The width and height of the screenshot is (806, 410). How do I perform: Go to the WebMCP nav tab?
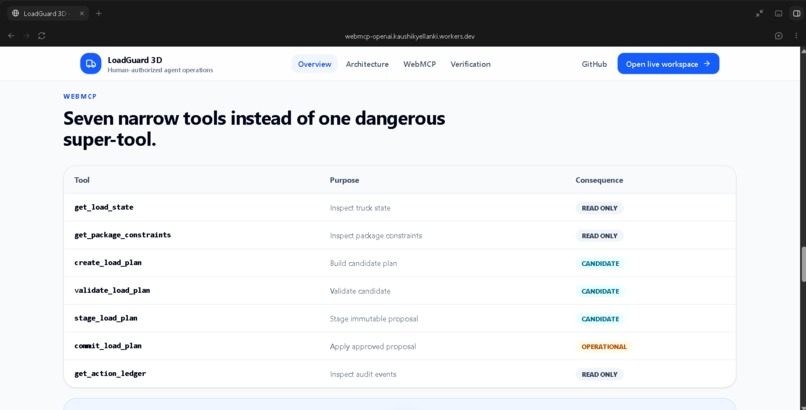(419, 64)
